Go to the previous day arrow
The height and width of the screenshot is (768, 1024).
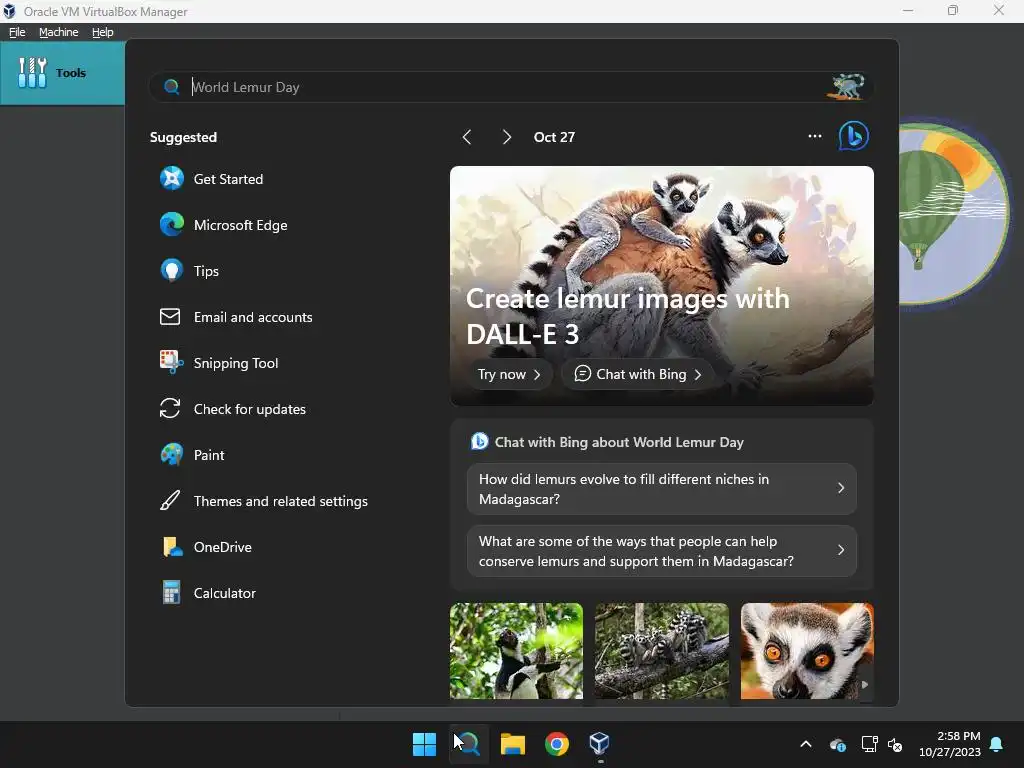pyautogui.click(x=466, y=136)
